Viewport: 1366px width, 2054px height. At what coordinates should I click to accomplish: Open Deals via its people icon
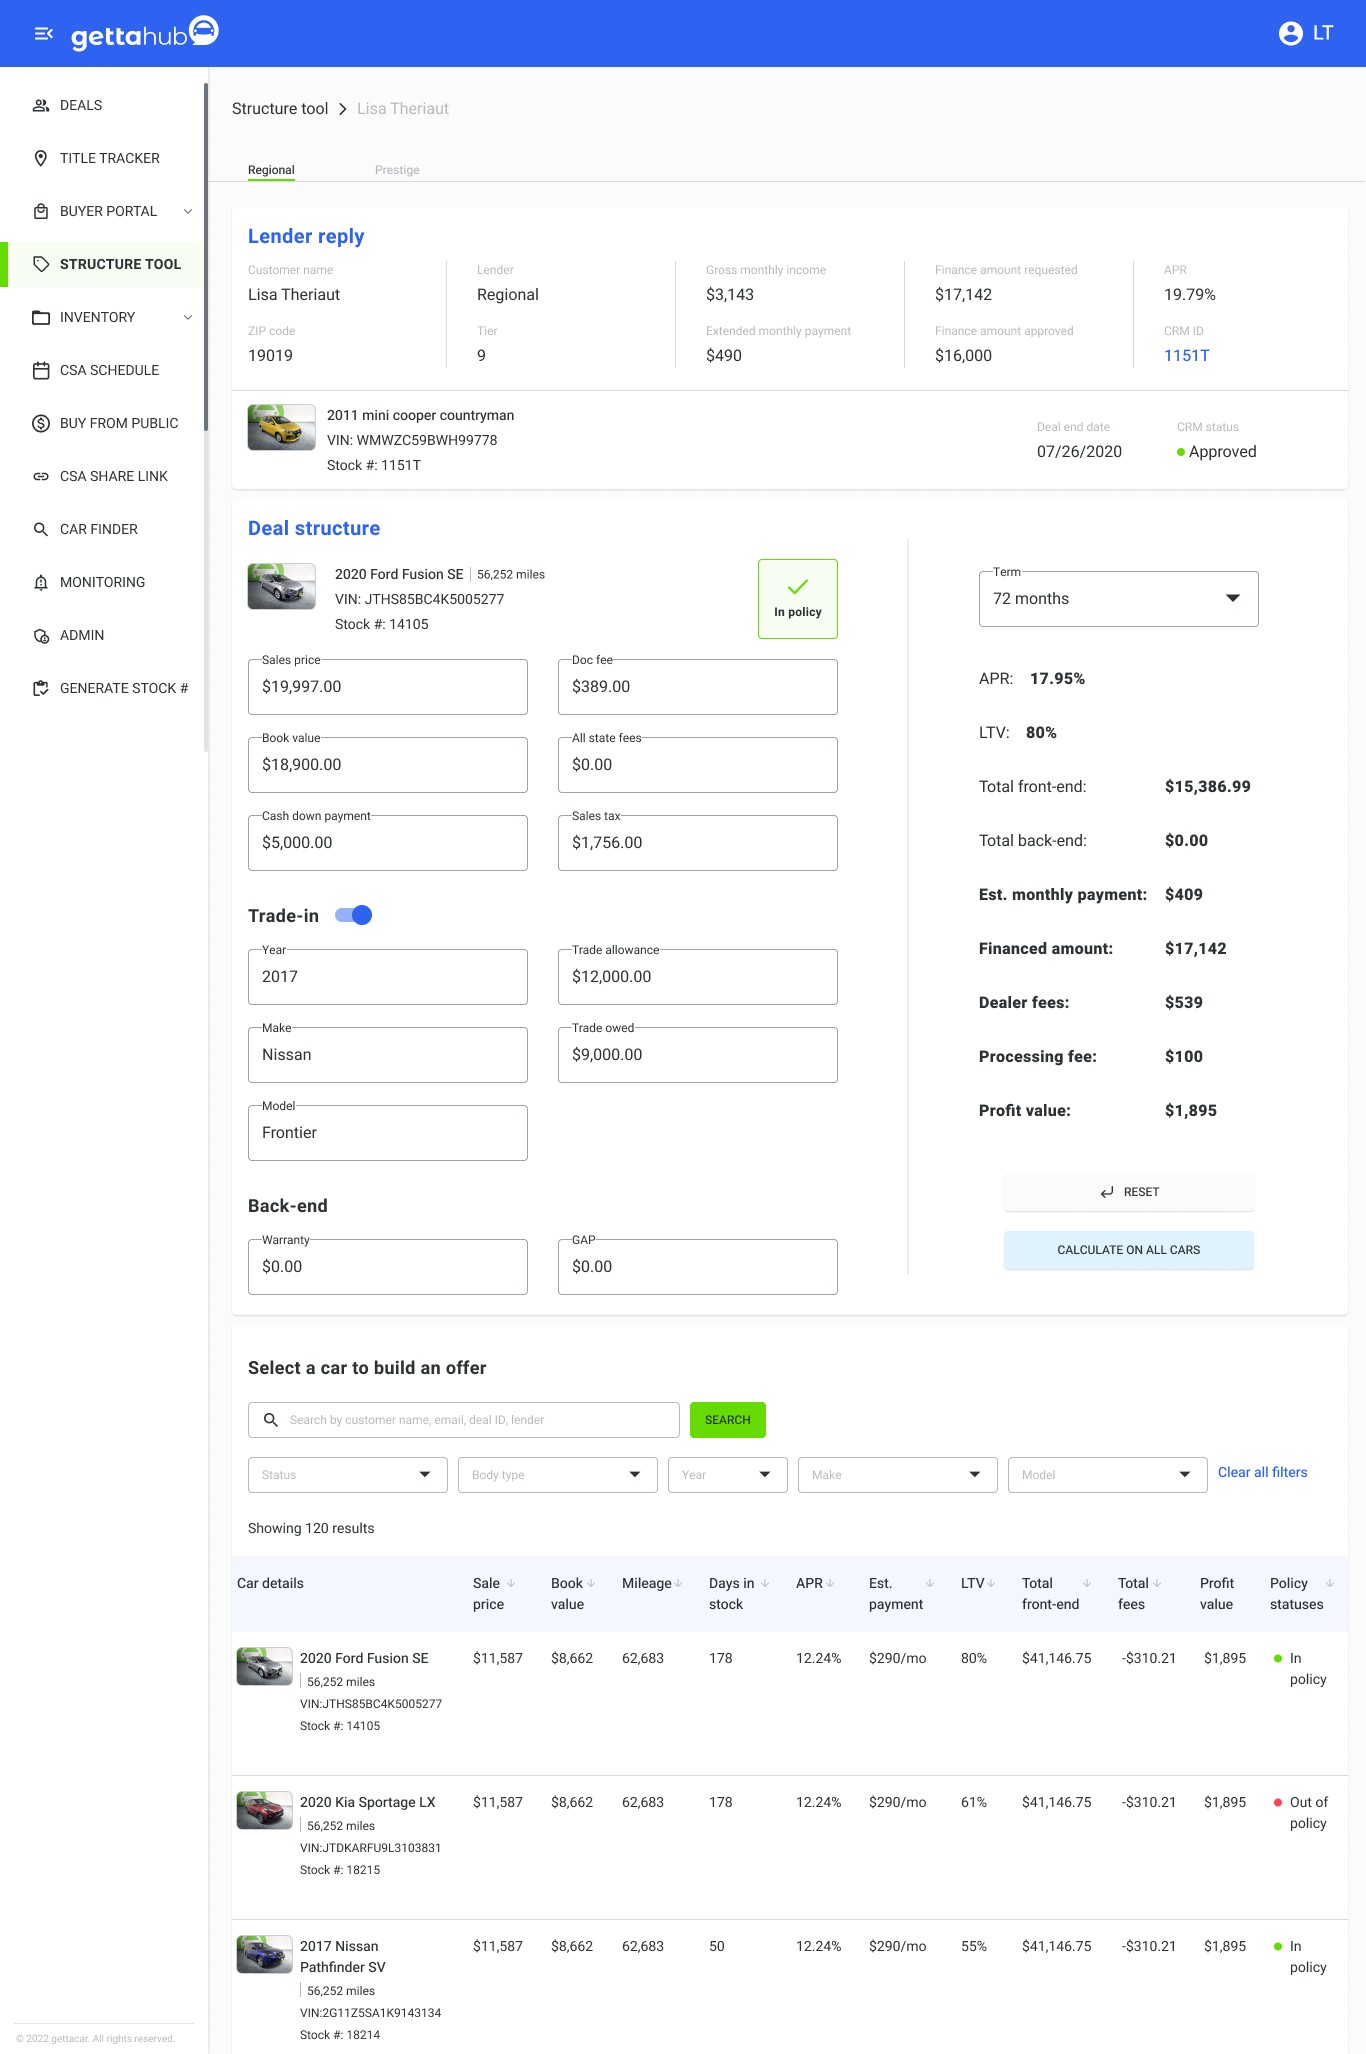(41, 105)
